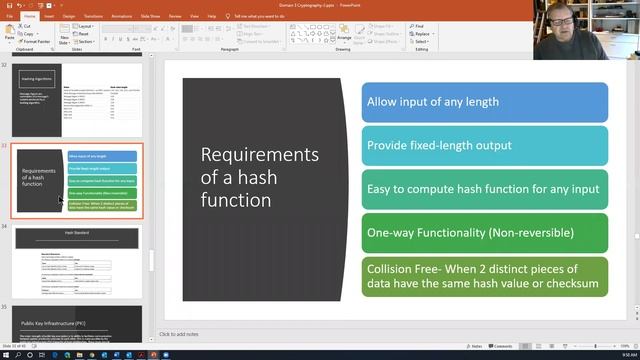
Task: Select slide 32 Hashing Algorithms thumbnail
Action: 77,100
